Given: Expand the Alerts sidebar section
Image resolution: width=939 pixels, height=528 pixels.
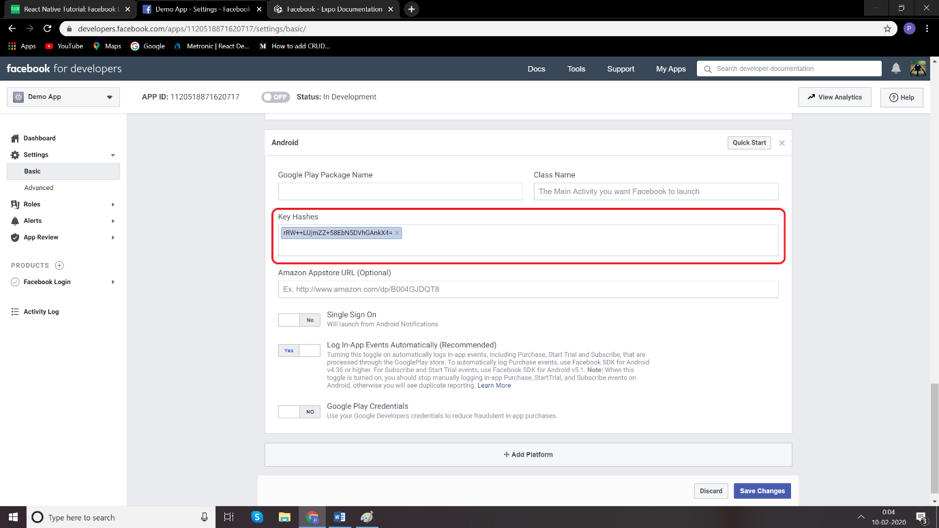Looking at the screenshot, I should (113, 221).
